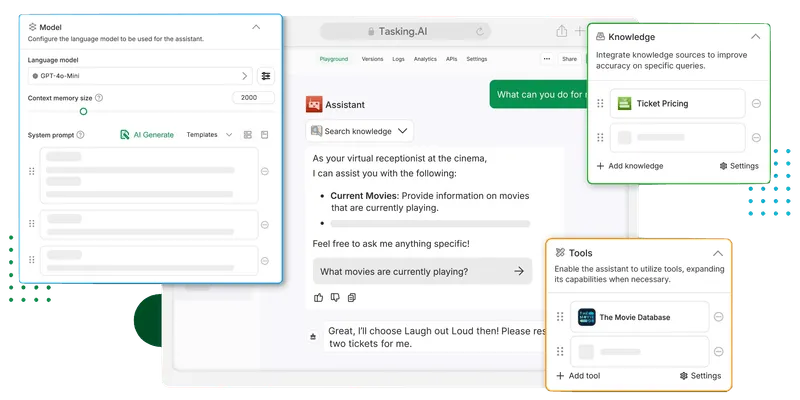The height and width of the screenshot is (400, 800).
Task: Click the Assistant avatar icon
Action: 314,105
